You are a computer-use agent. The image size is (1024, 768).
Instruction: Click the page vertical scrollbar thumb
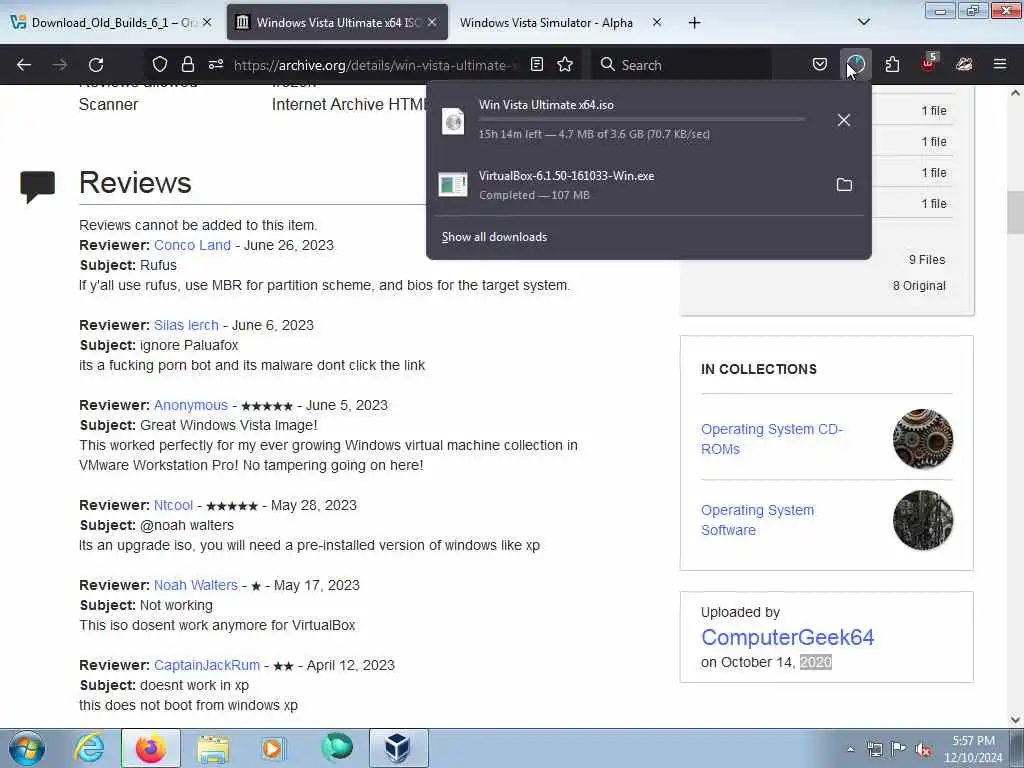(x=1015, y=212)
